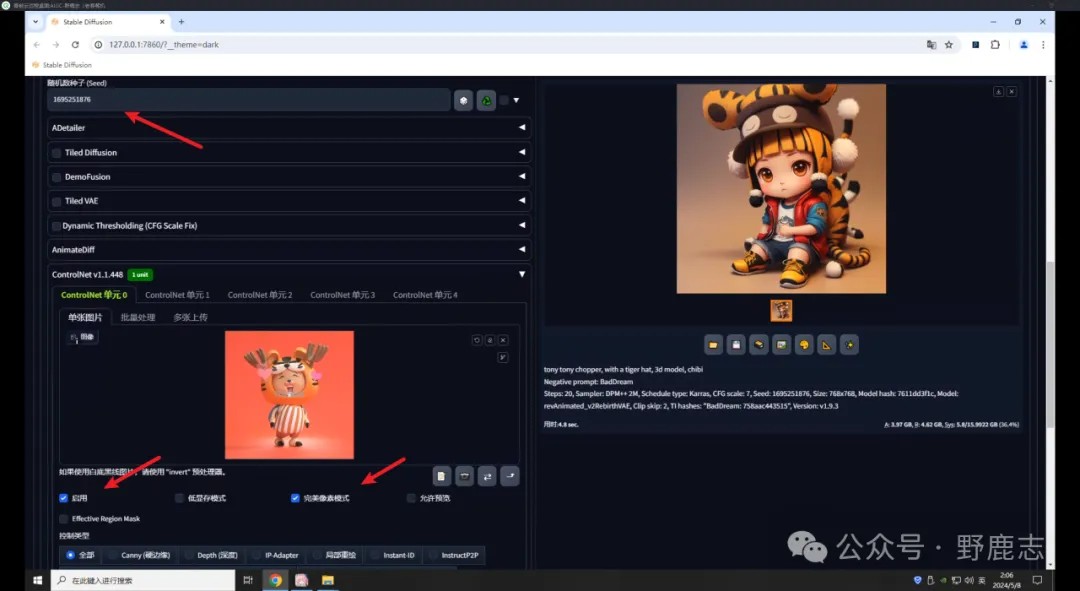
Task: Click the green recycle reuse-seed button
Action: (486, 101)
